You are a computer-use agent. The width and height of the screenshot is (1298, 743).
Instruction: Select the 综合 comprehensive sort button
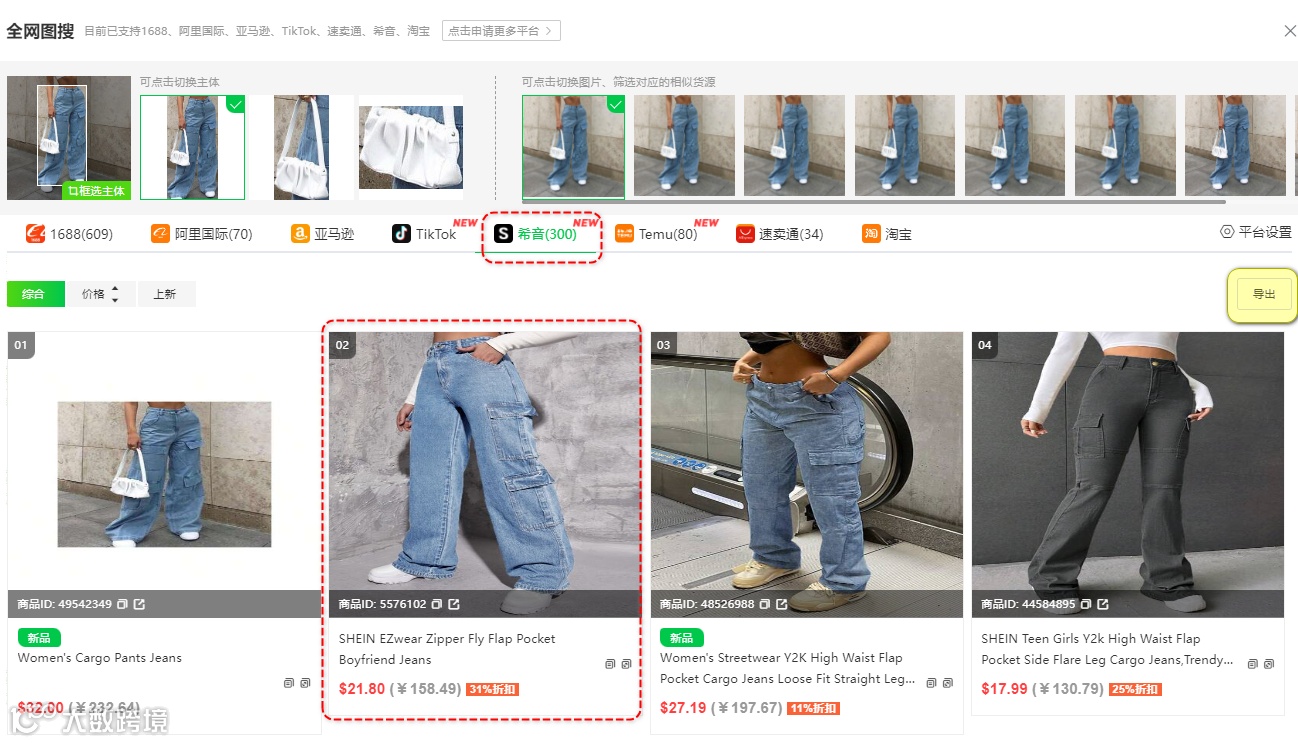[x=34, y=294]
